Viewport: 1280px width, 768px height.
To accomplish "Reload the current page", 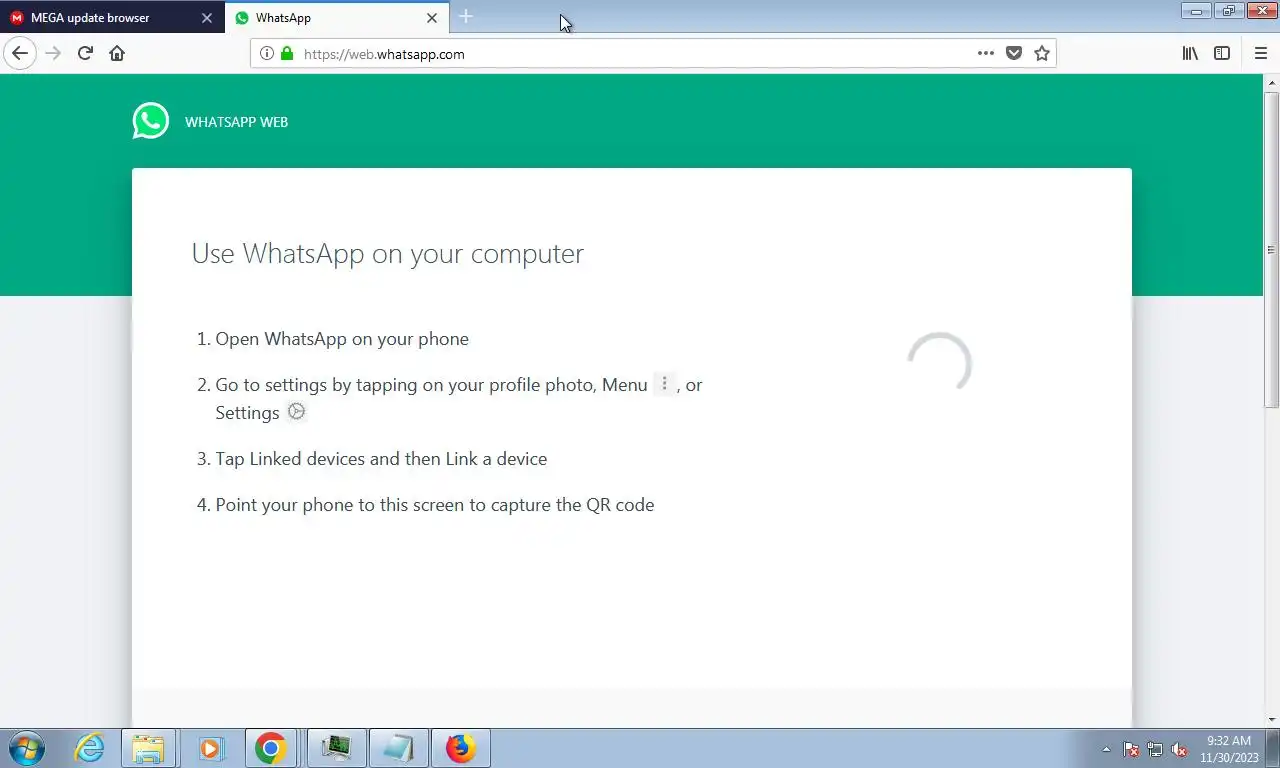I will point(85,54).
